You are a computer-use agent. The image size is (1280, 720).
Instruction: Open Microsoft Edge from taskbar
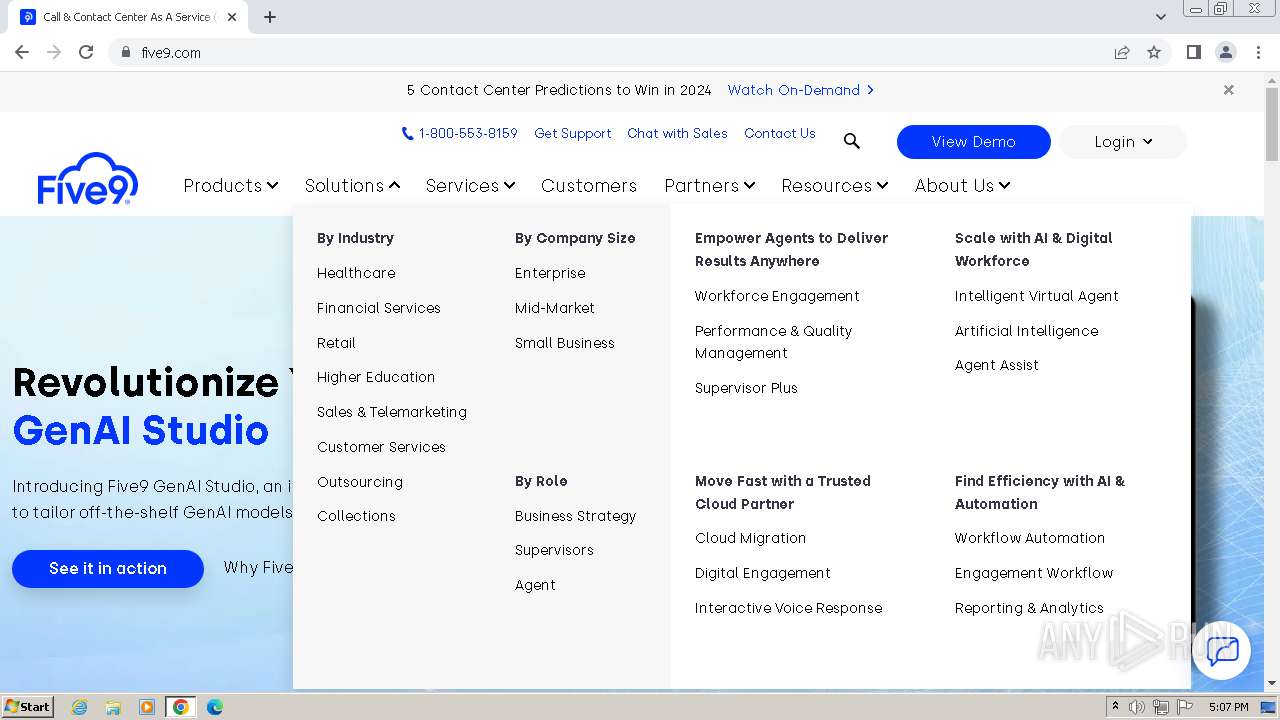[214, 707]
